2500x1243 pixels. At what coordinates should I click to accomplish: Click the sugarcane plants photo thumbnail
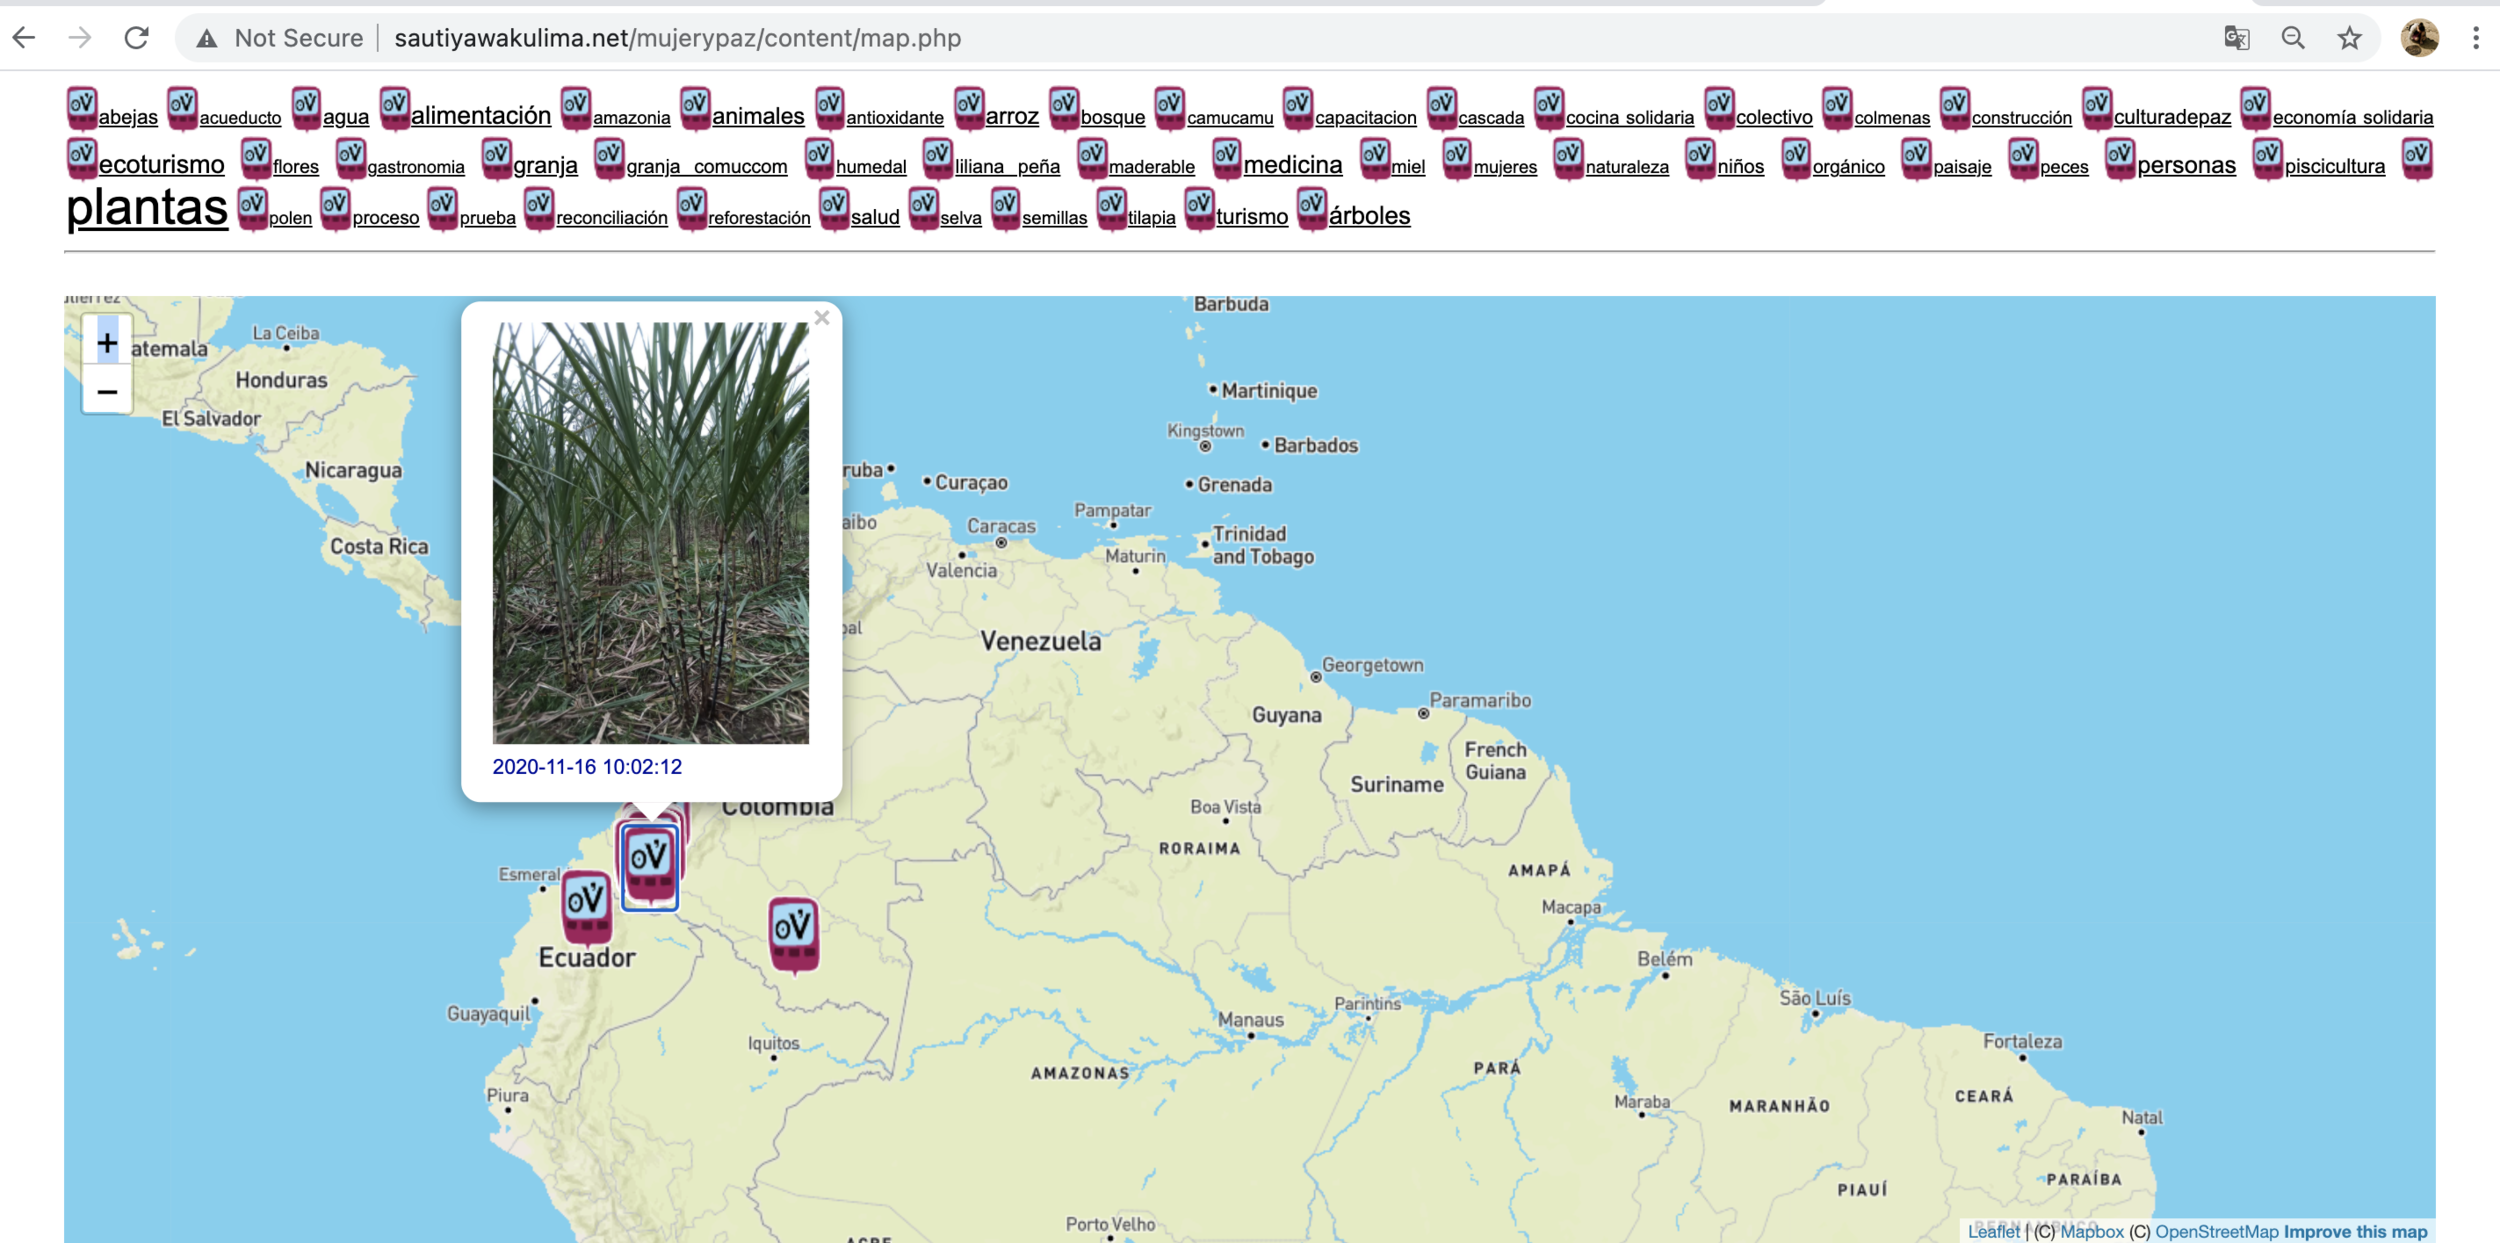click(x=650, y=532)
